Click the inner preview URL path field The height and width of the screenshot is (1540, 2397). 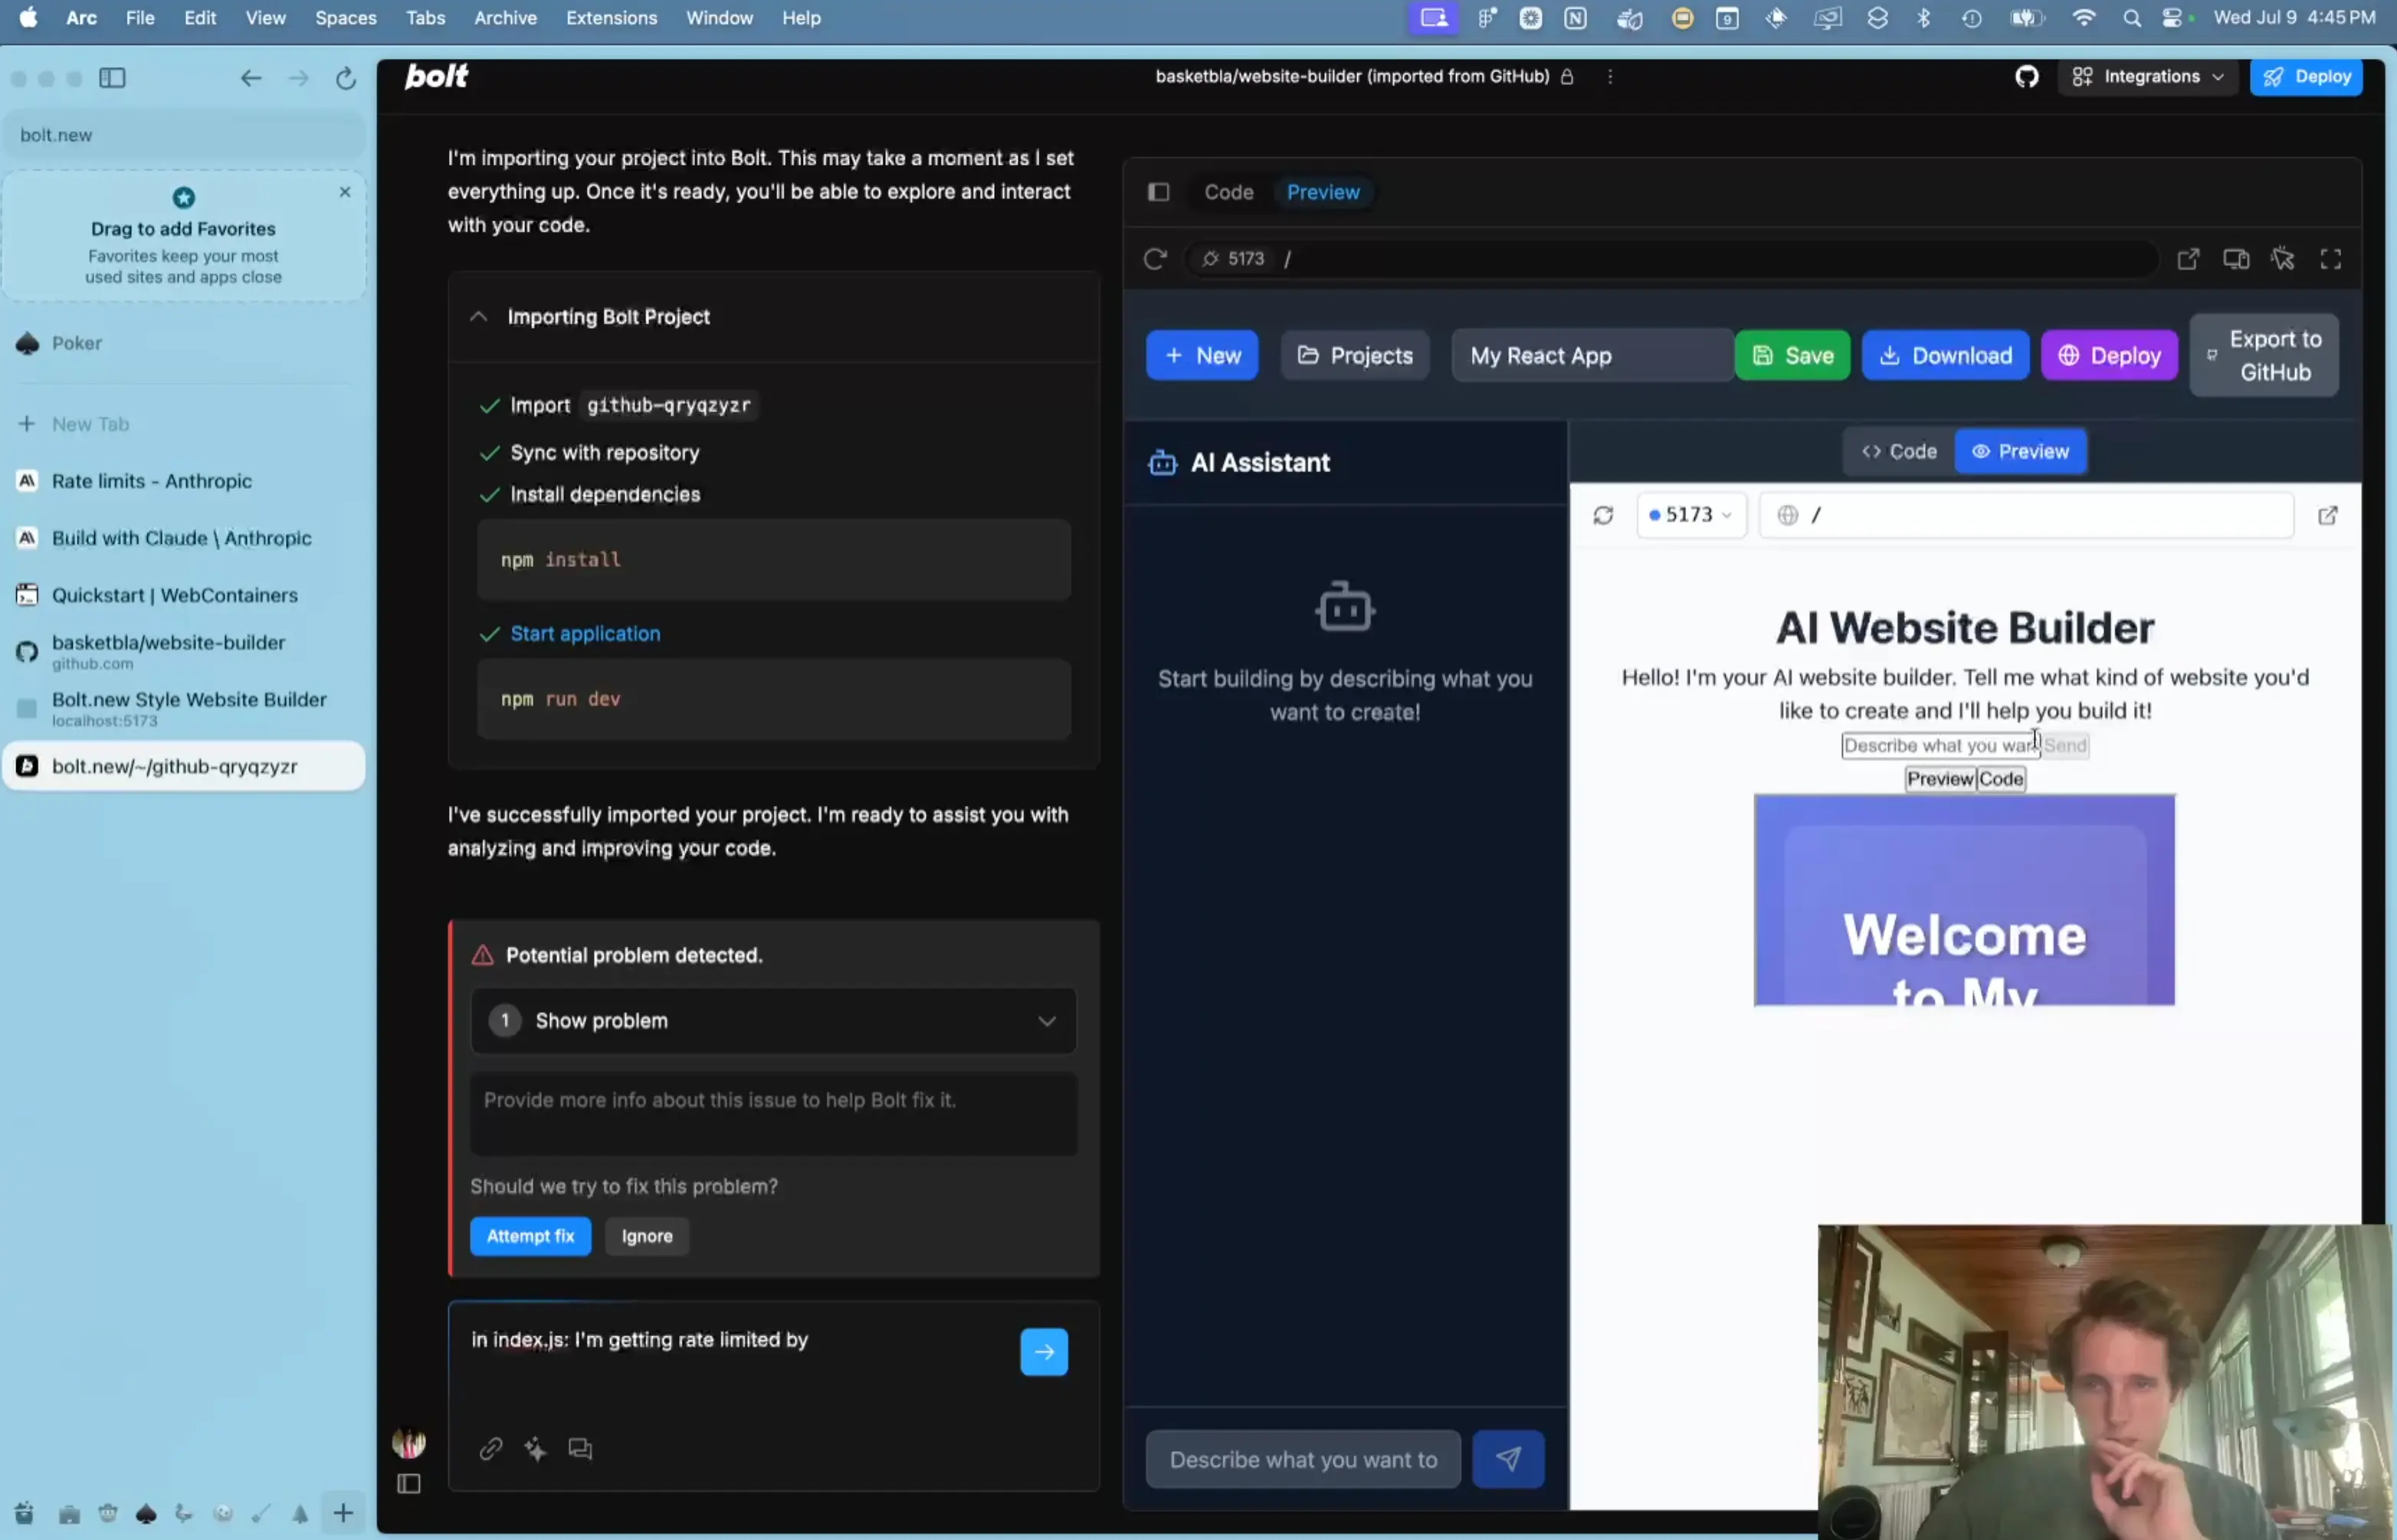[x=2026, y=515]
